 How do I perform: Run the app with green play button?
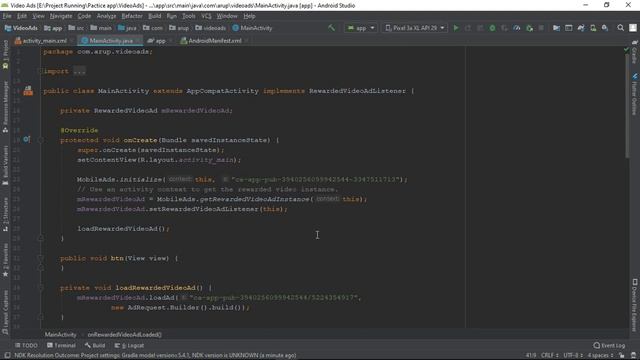click(456, 28)
